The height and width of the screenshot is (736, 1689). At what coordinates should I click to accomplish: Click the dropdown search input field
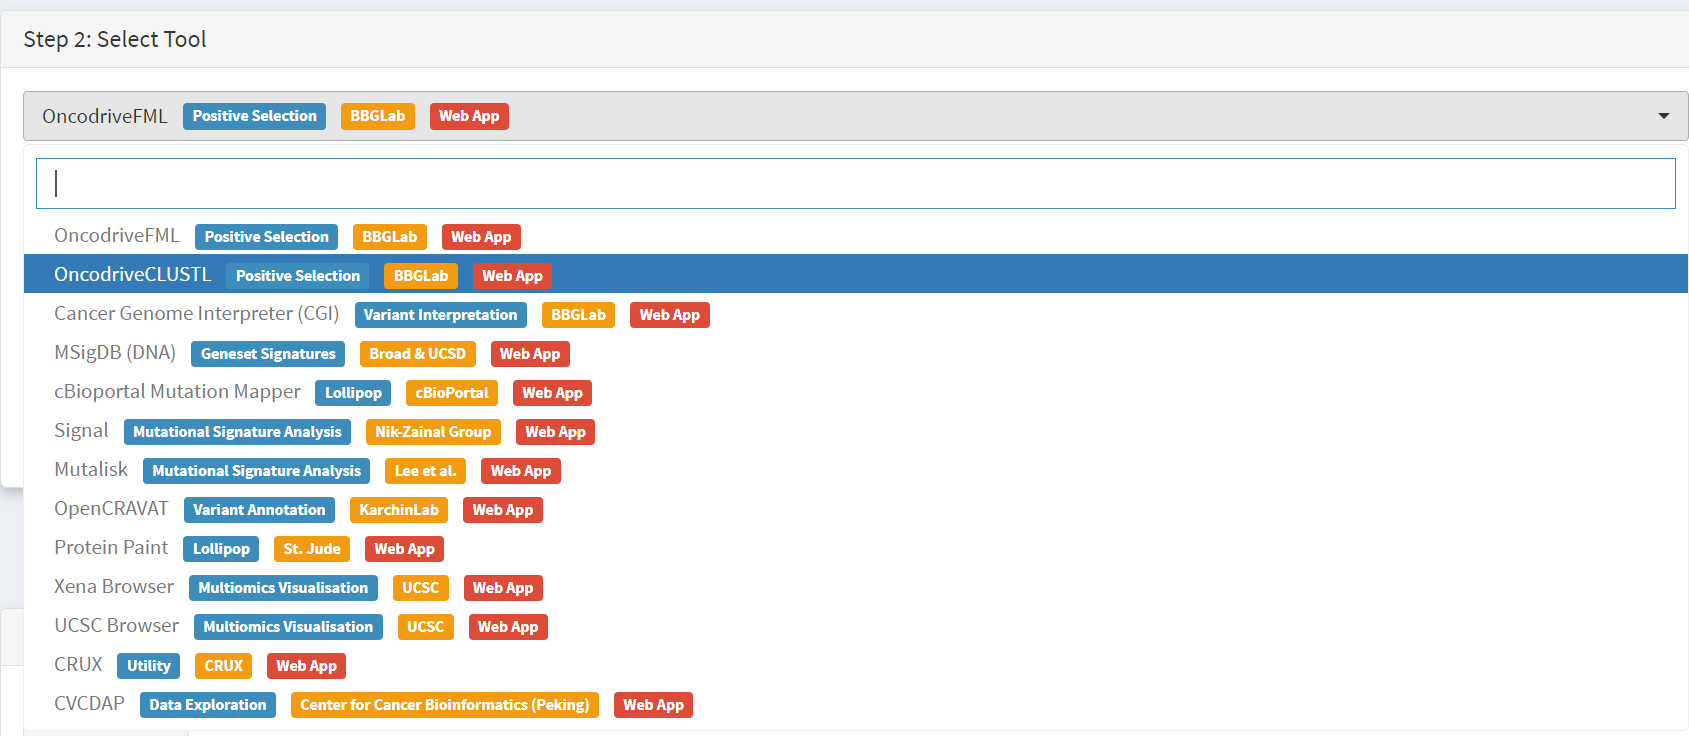point(855,183)
